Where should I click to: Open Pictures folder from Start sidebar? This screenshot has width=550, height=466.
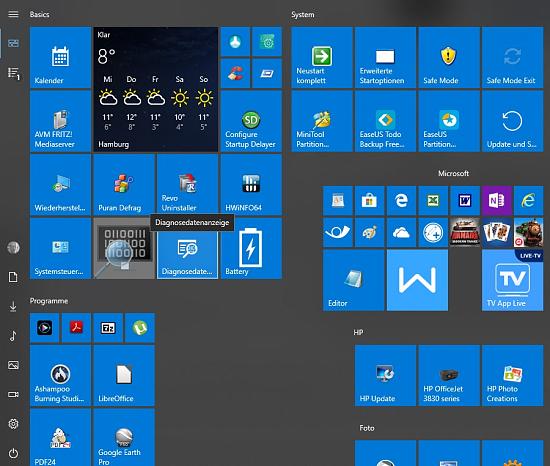click(x=13, y=365)
